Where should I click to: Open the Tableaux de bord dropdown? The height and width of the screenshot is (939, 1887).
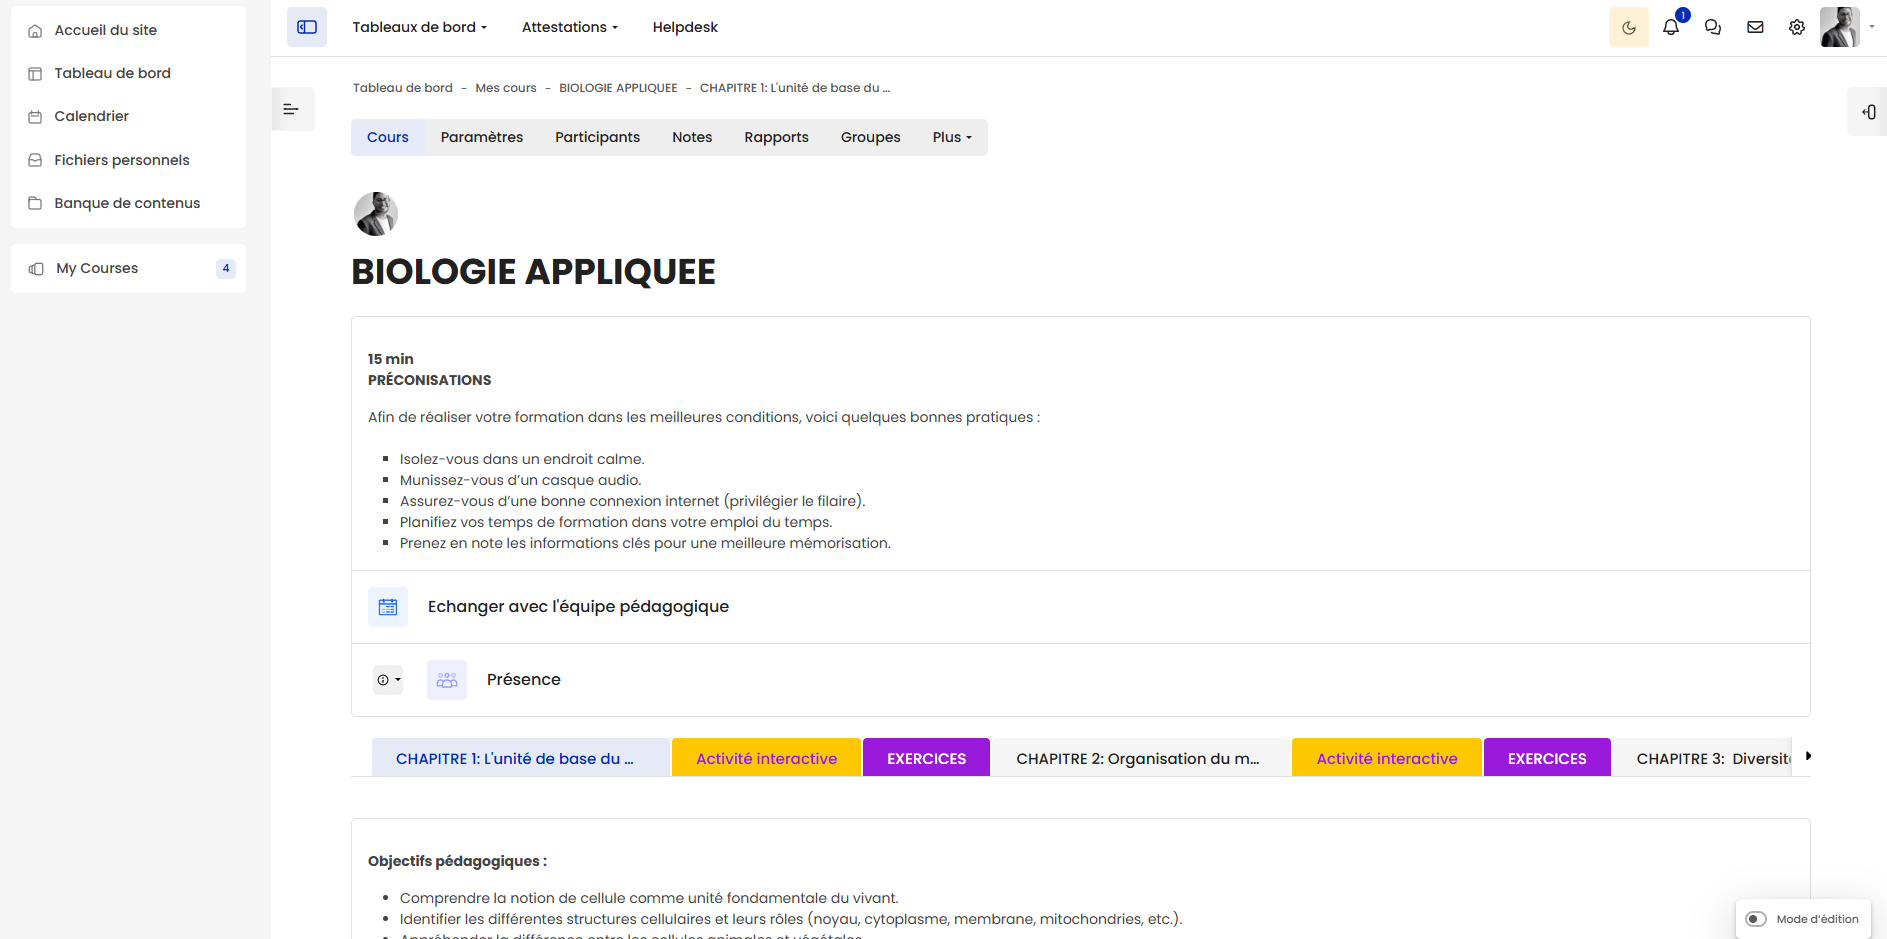(419, 27)
